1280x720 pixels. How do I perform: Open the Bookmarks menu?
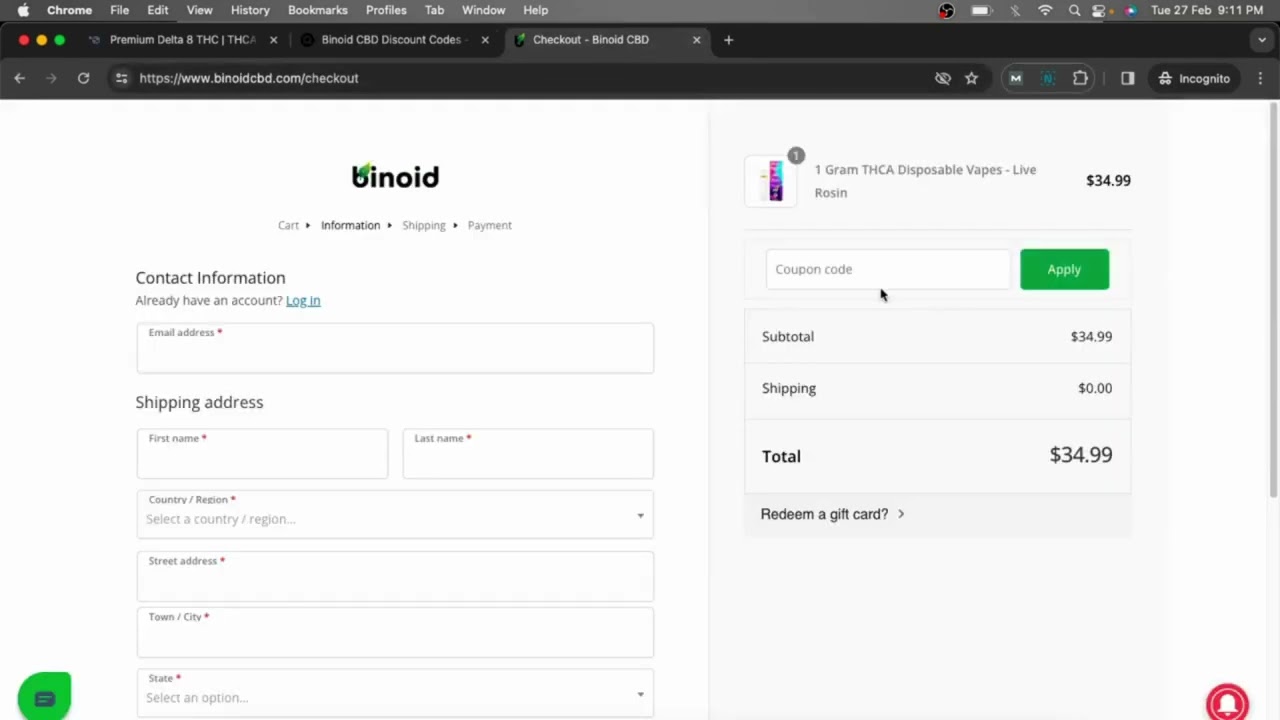tap(318, 10)
